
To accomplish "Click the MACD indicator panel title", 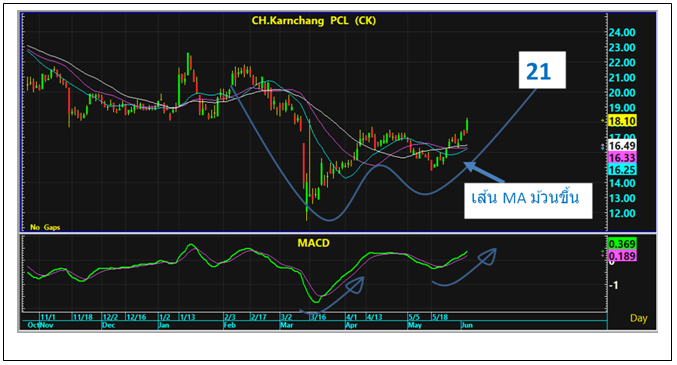I will point(313,243).
